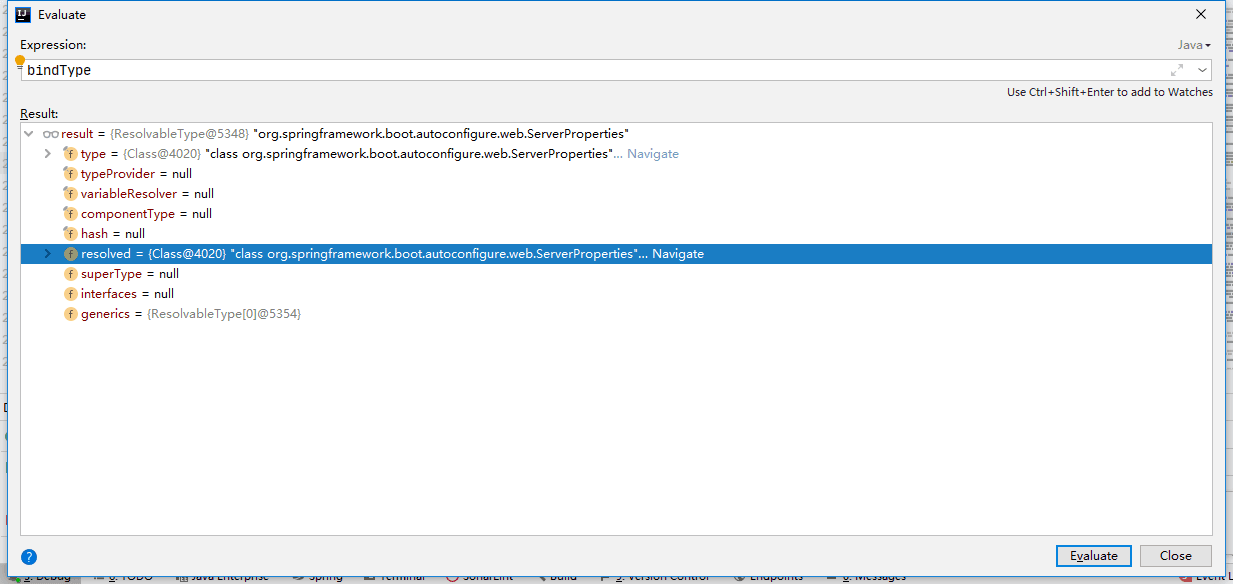This screenshot has width=1233, height=584.
Task: Click into the bindType expression field
Action: pyautogui.click(x=595, y=70)
